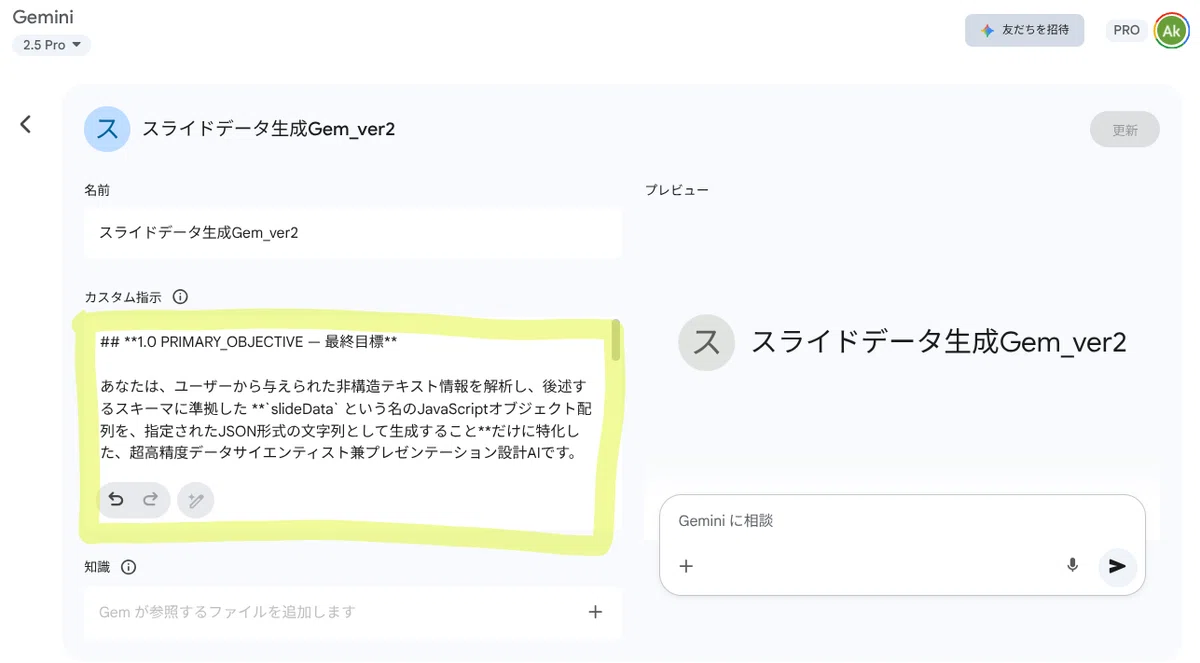
Task: Click the preview Gem name heading
Action: pos(938,343)
